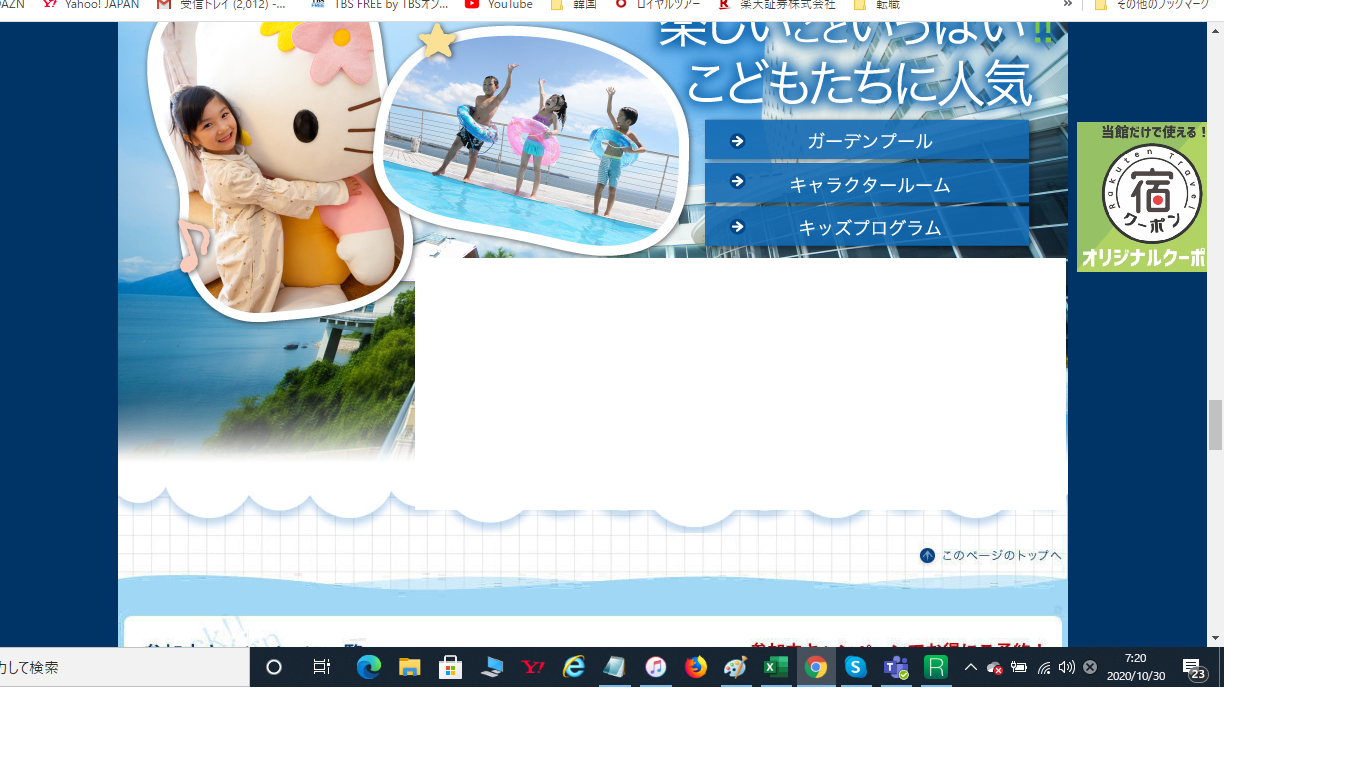Open the キッズプログラム link button

[867, 227]
